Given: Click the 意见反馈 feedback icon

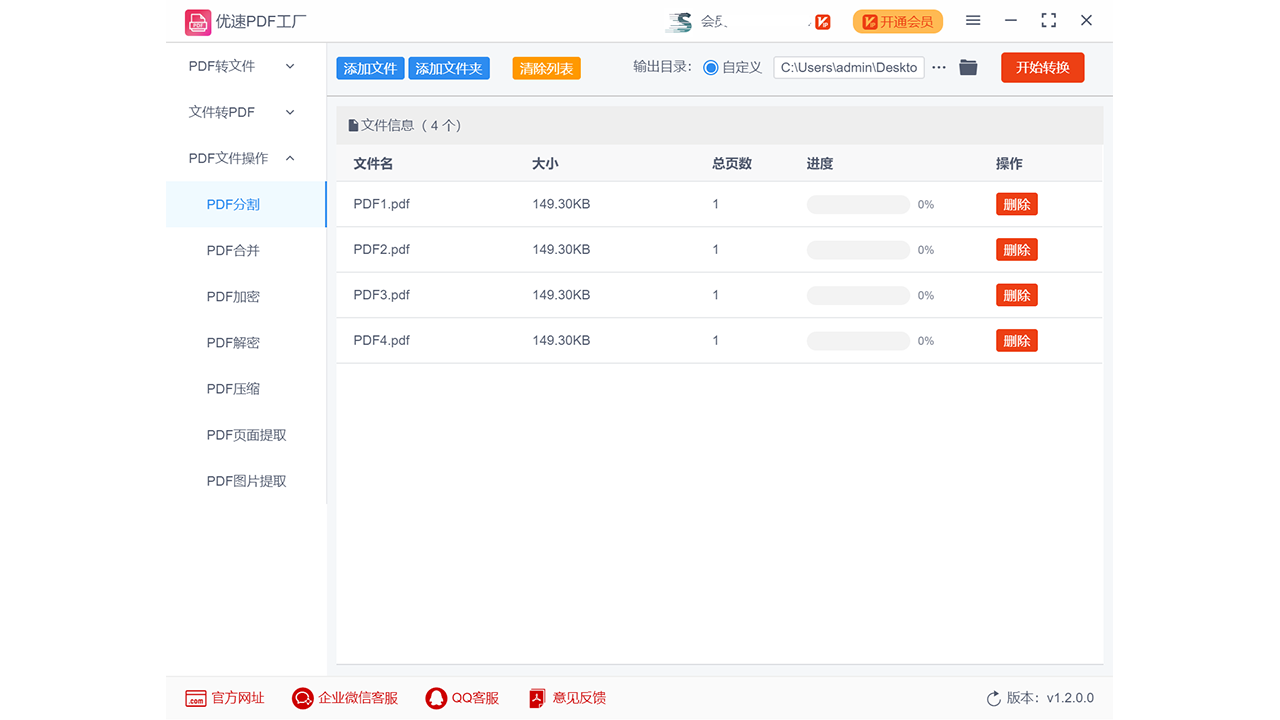Looking at the screenshot, I should (x=536, y=698).
